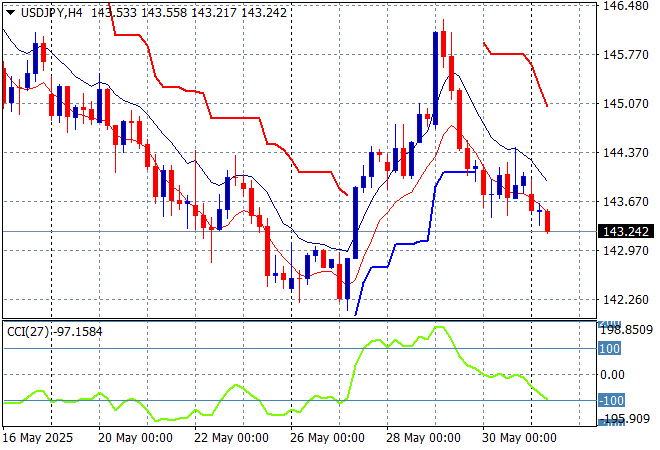The height and width of the screenshot is (450, 660).
Task: Click the 146.480 price axis label
Action: click(624, 6)
